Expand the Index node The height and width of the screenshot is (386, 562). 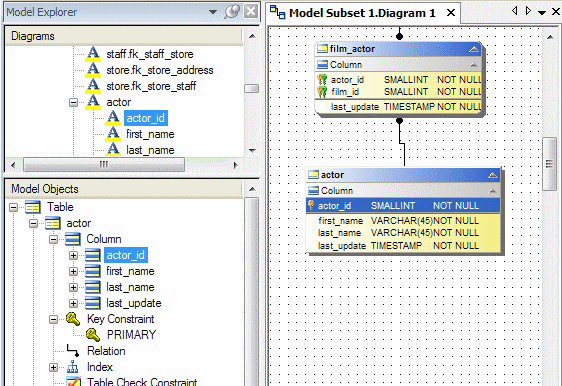[x=53, y=367]
